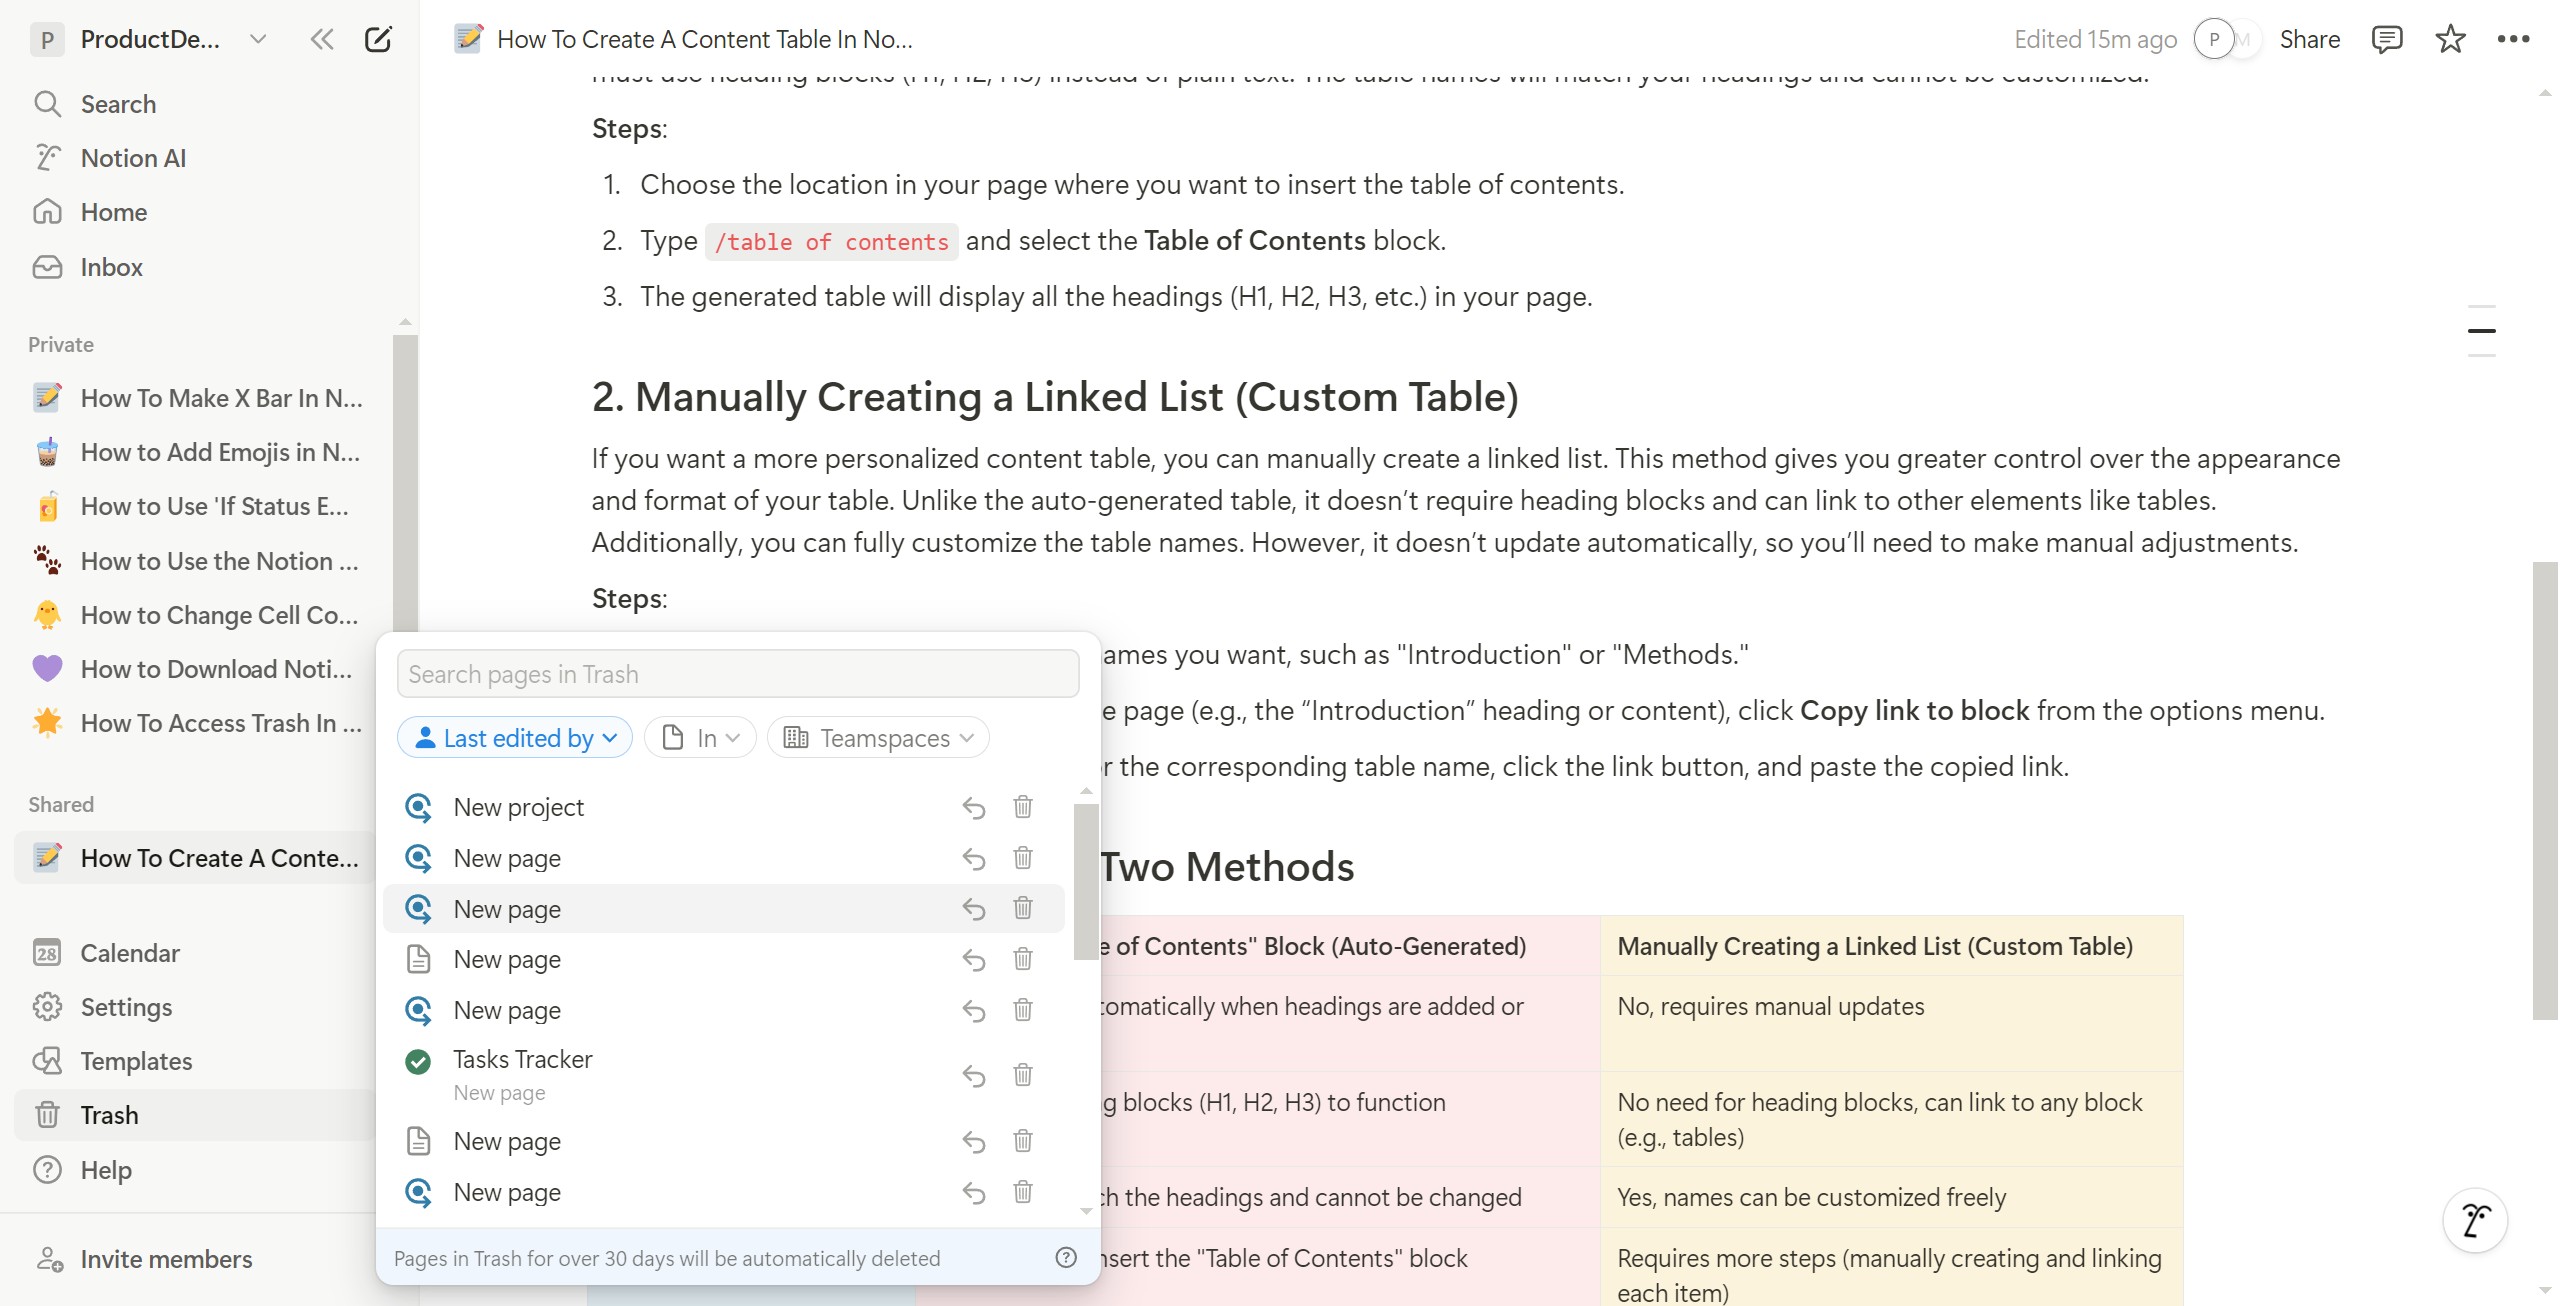This screenshot has width=2561, height=1306.
Task: Open 'How To Make X Bar In N...' page
Action: coord(203,398)
